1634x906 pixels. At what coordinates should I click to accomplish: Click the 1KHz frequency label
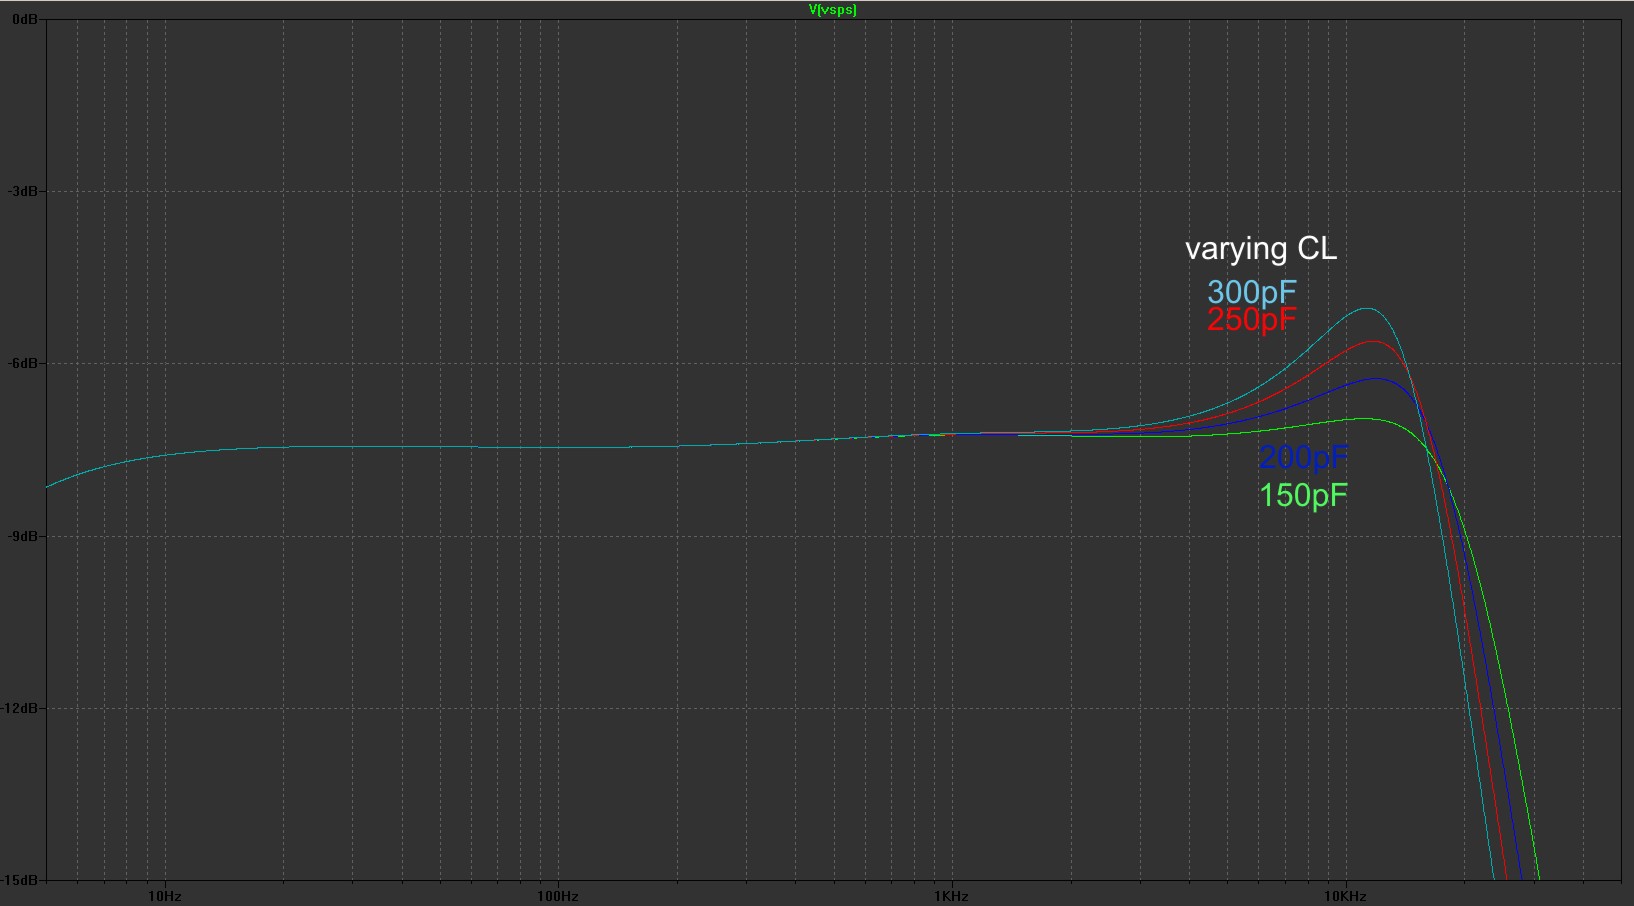951,896
